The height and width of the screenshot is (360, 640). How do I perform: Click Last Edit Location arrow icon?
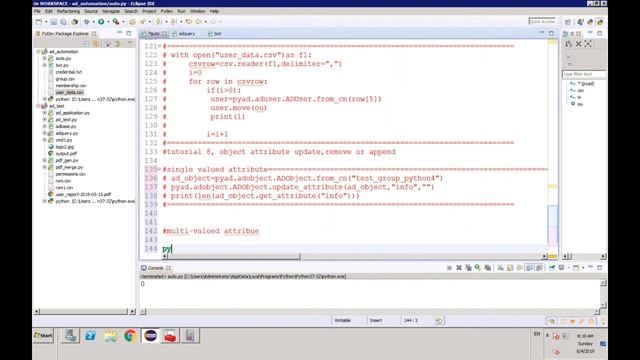coord(189,22)
